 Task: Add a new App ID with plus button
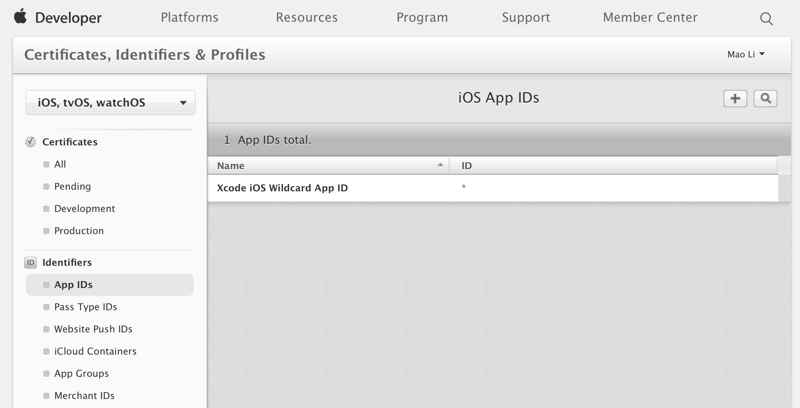pos(735,98)
